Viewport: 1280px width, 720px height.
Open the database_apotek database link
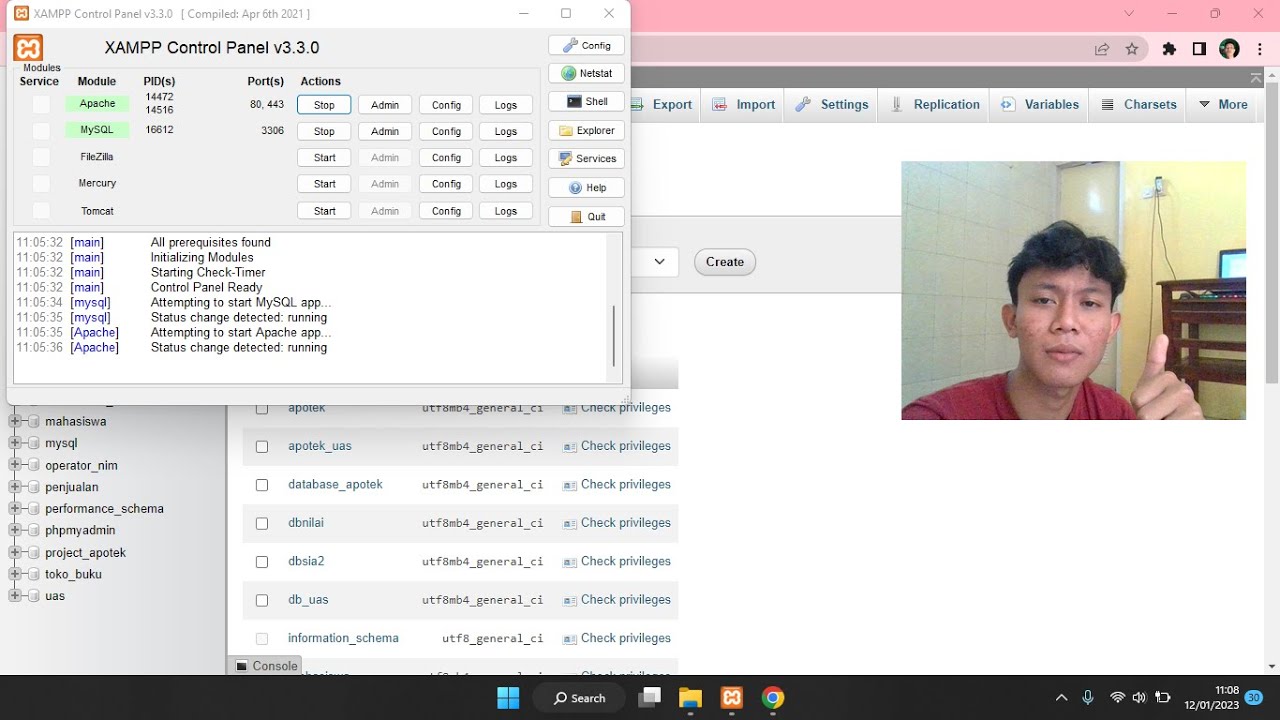(335, 484)
